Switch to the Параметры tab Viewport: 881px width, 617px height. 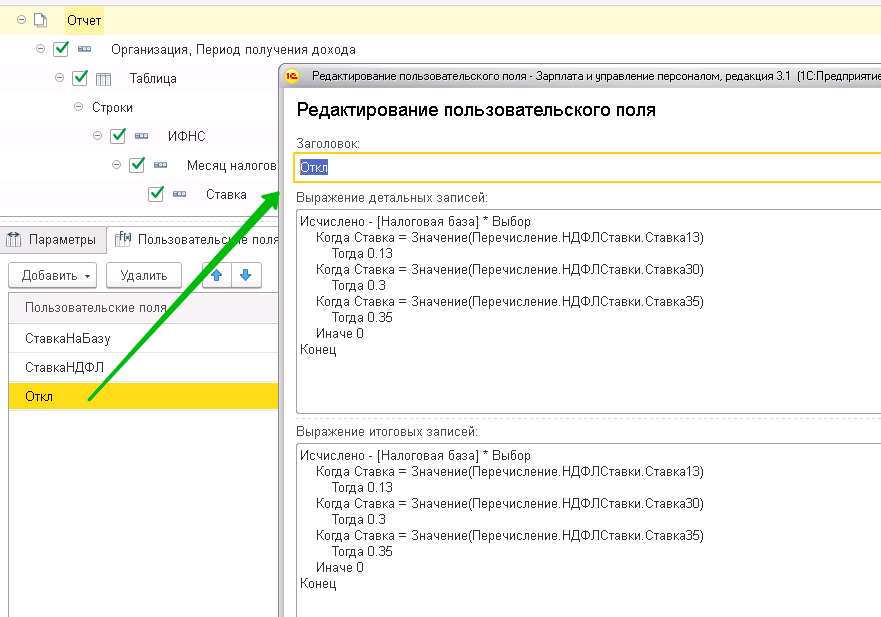coord(52,240)
